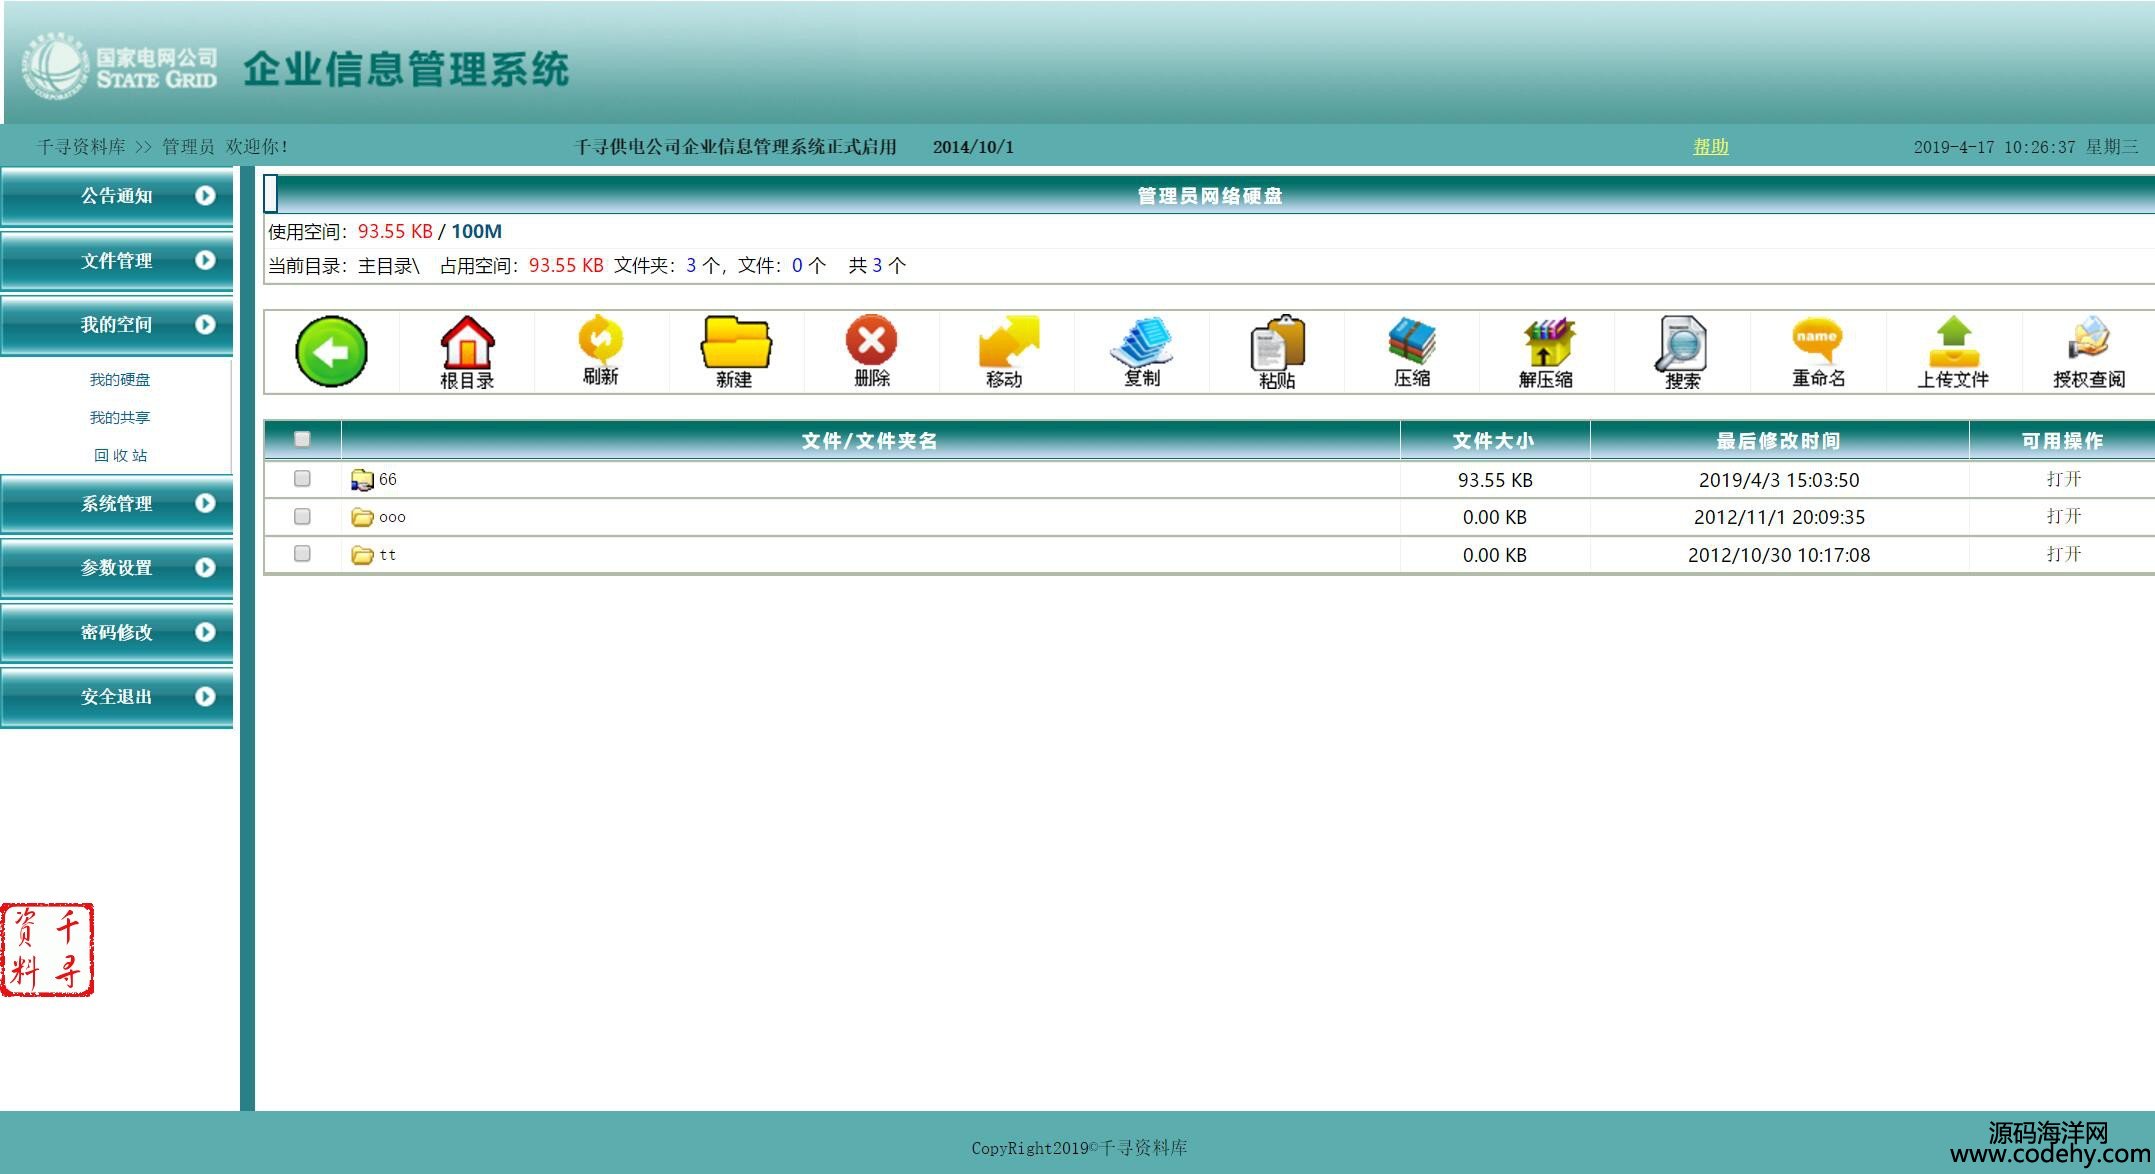Image resolution: width=2155 pixels, height=1174 pixels.
Task: Click the 帮助 help link
Action: 1710,146
